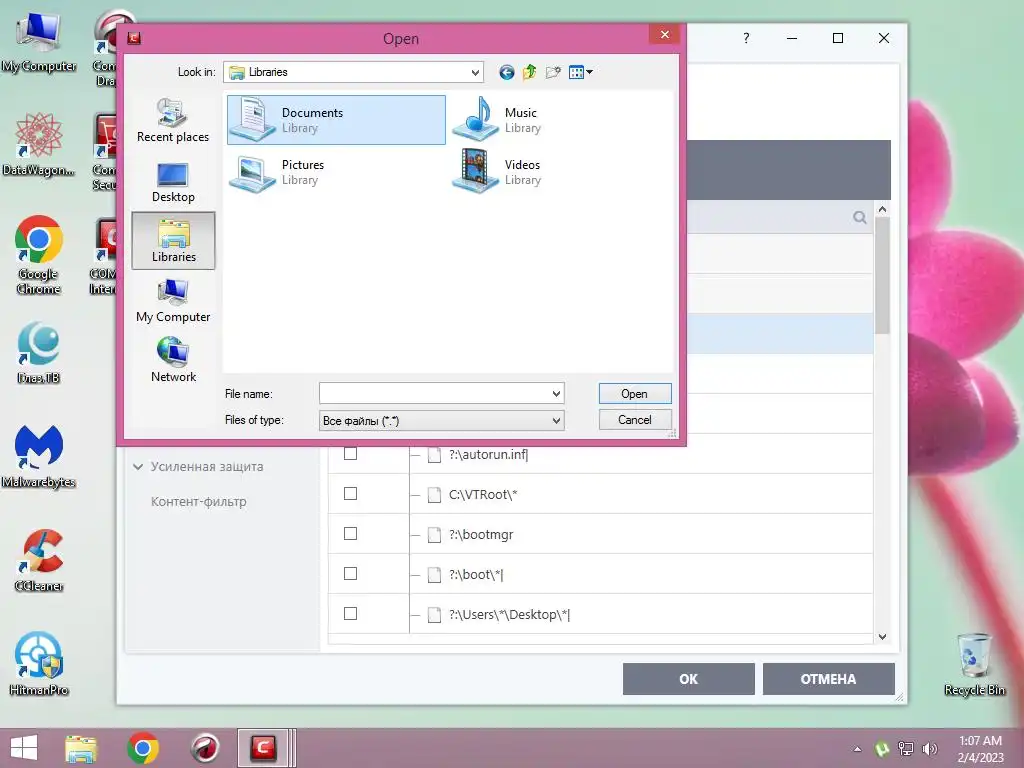This screenshot has height=768, width=1024.
Task: Click scroll up arrow in the settings list
Action: coord(882,210)
